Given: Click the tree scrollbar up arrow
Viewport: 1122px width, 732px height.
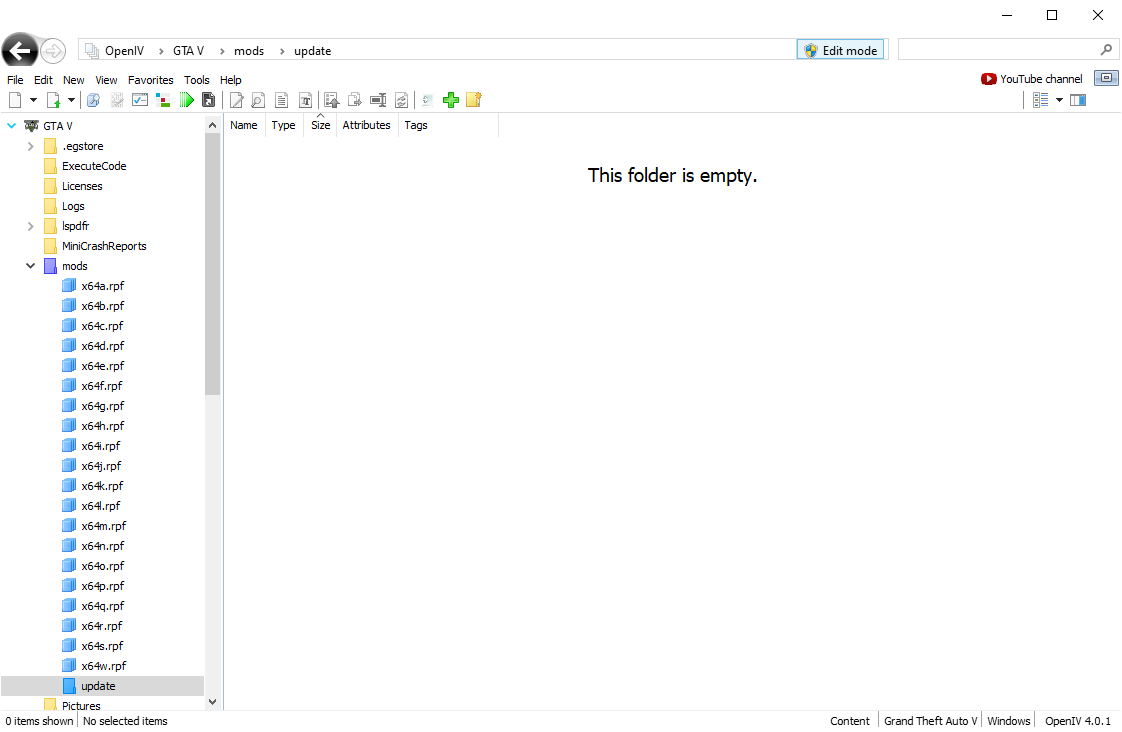Looking at the screenshot, I should [x=212, y=125].
